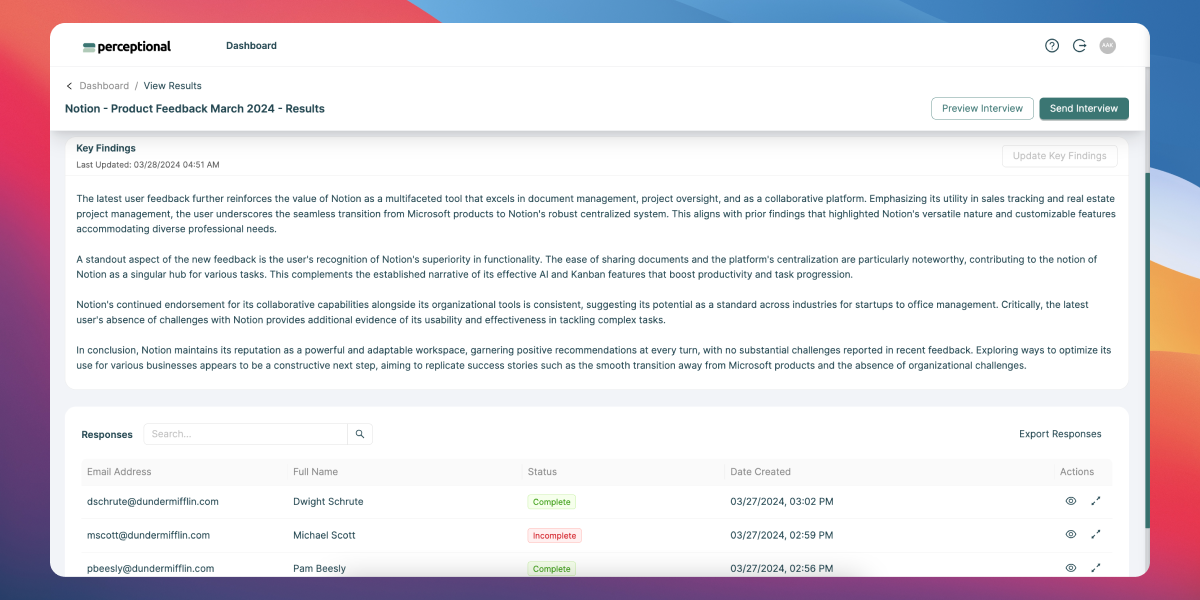Click the Key Findings heading
The image size is (1200, 600).
(x=106, y=148)
